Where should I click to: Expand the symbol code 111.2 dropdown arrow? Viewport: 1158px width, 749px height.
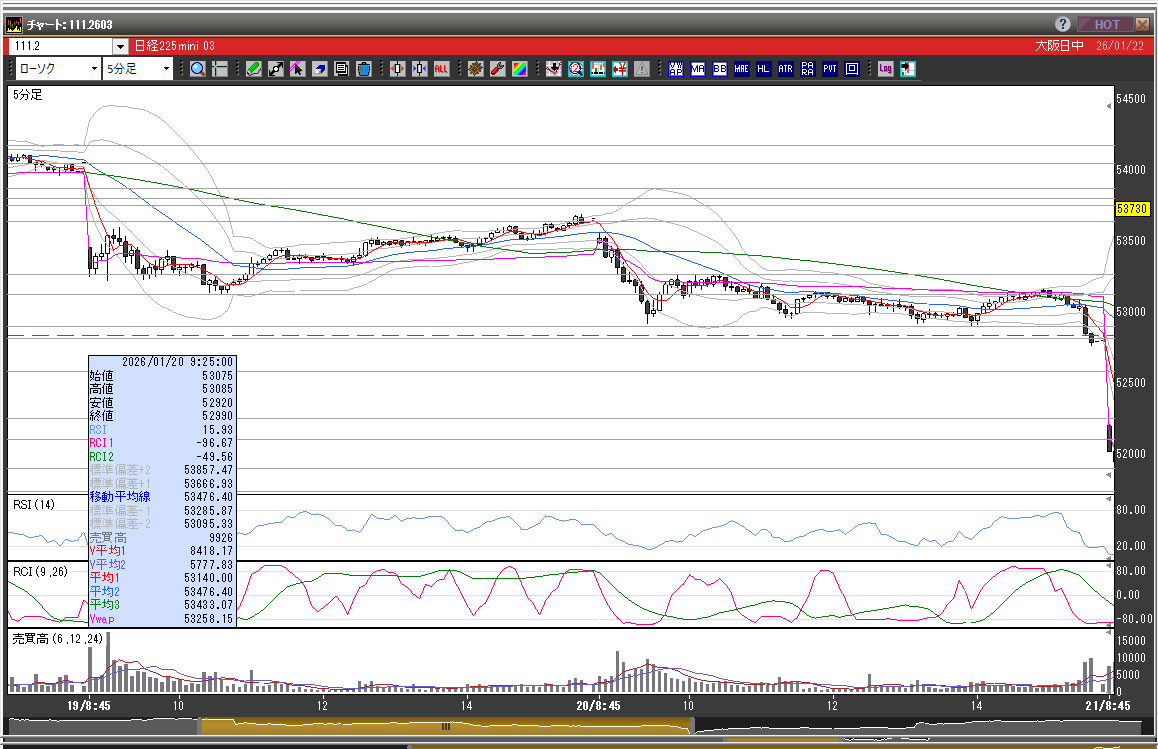click(x=120, y=46)
